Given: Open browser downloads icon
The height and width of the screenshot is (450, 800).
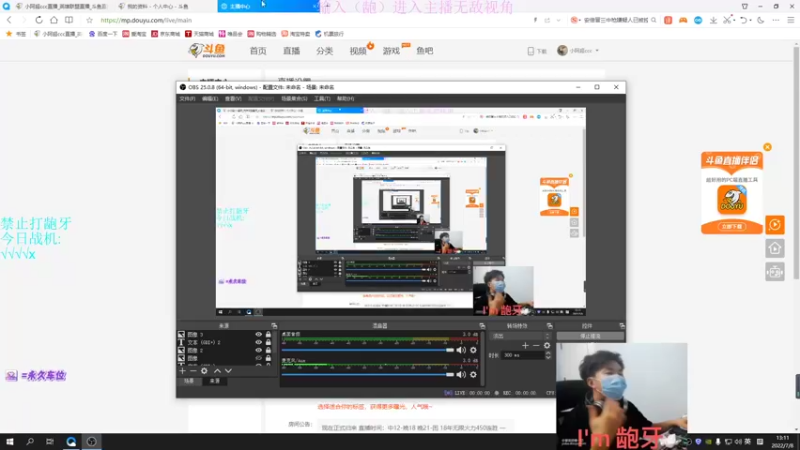Looking at the screenshot, I should coord(713,20).
